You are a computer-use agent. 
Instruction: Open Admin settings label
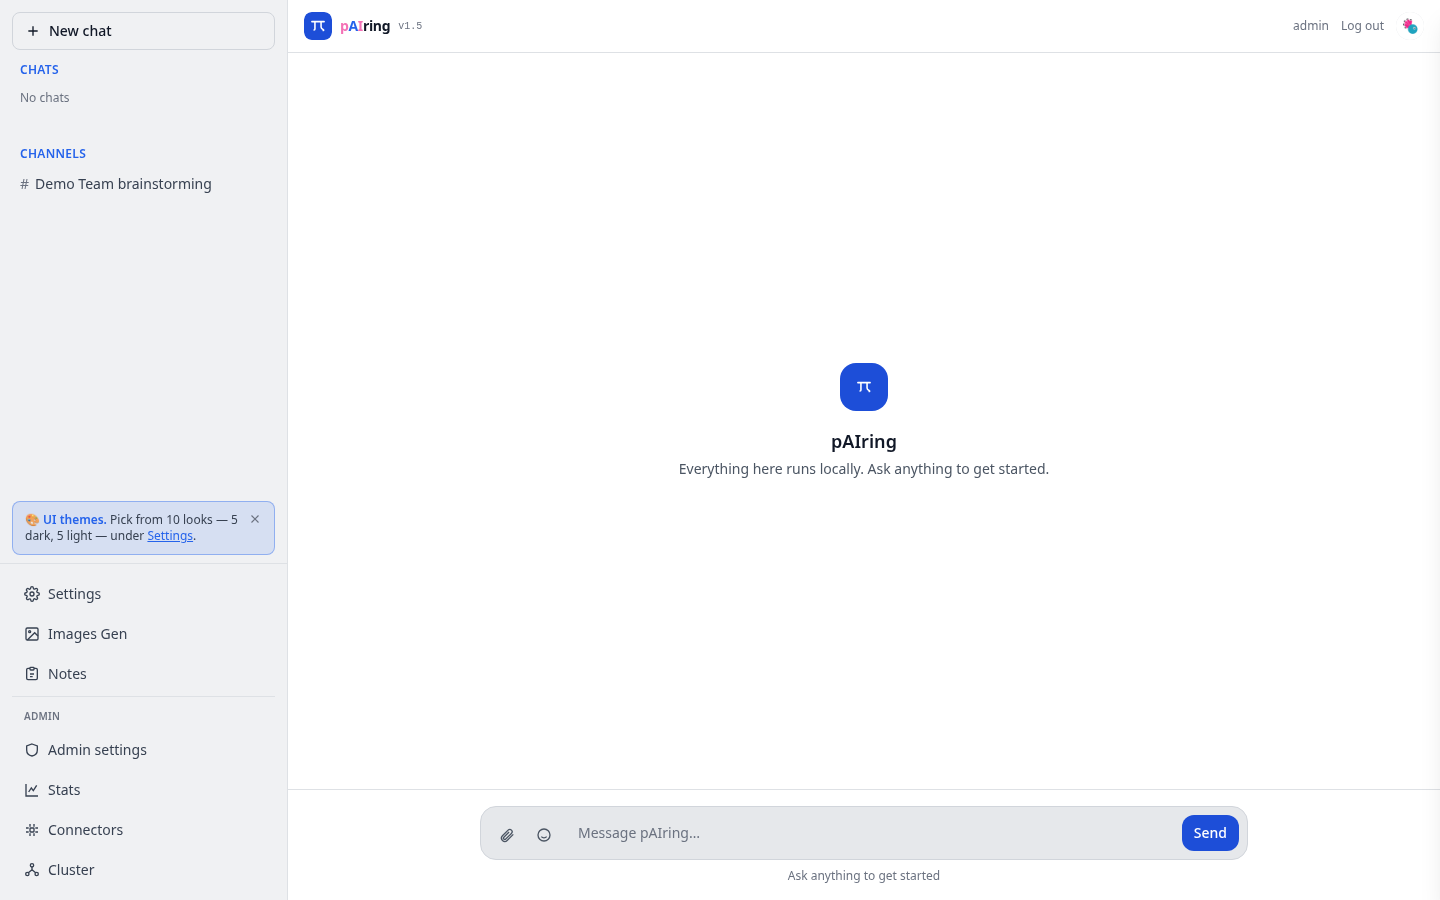click(x=97, y=750)
